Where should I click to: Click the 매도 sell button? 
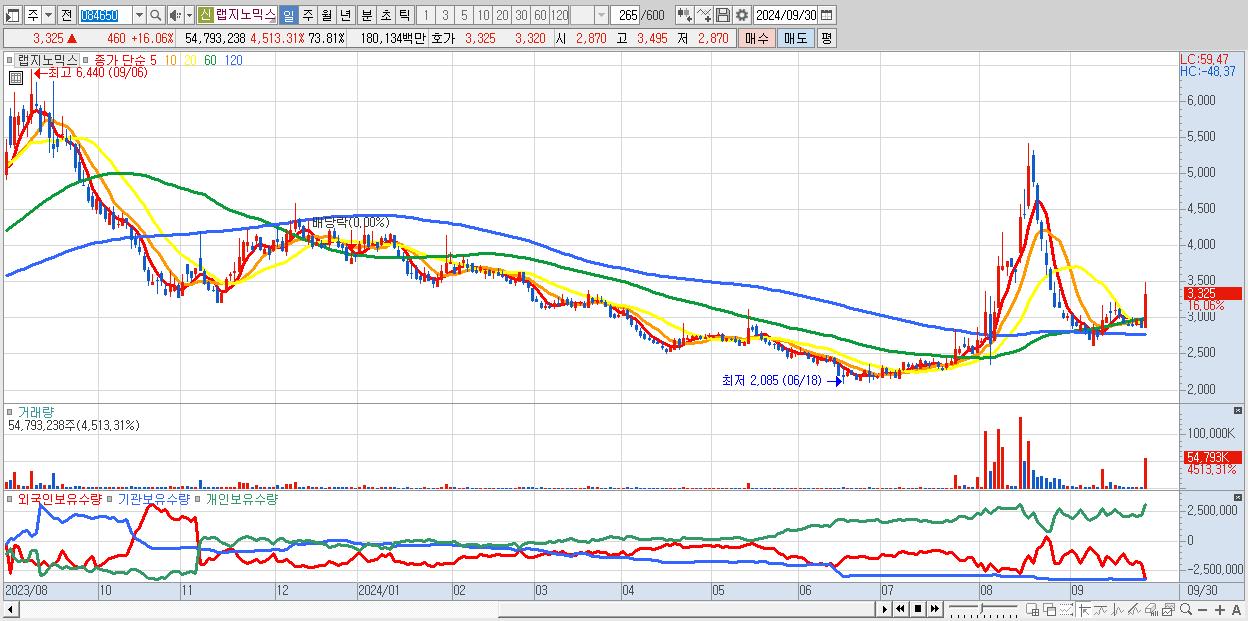(796, 38)
